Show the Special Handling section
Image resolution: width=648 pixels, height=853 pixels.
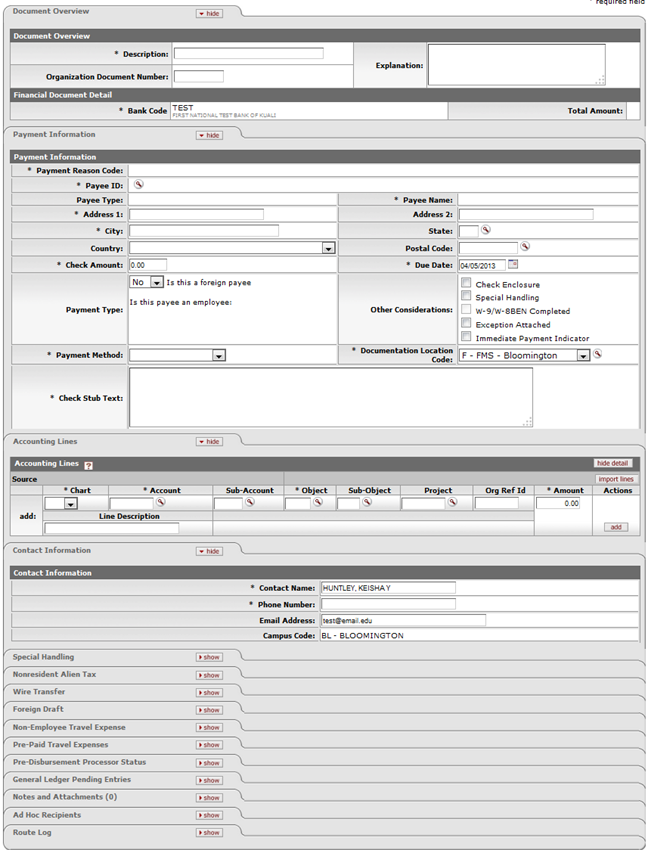point(209,657)
